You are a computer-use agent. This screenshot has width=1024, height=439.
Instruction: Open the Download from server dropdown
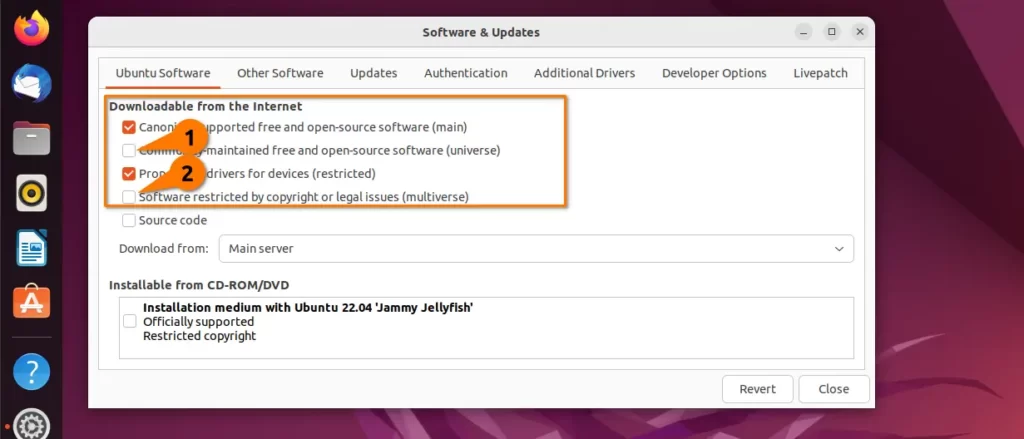pyautogui.click(x=536, y=249)
